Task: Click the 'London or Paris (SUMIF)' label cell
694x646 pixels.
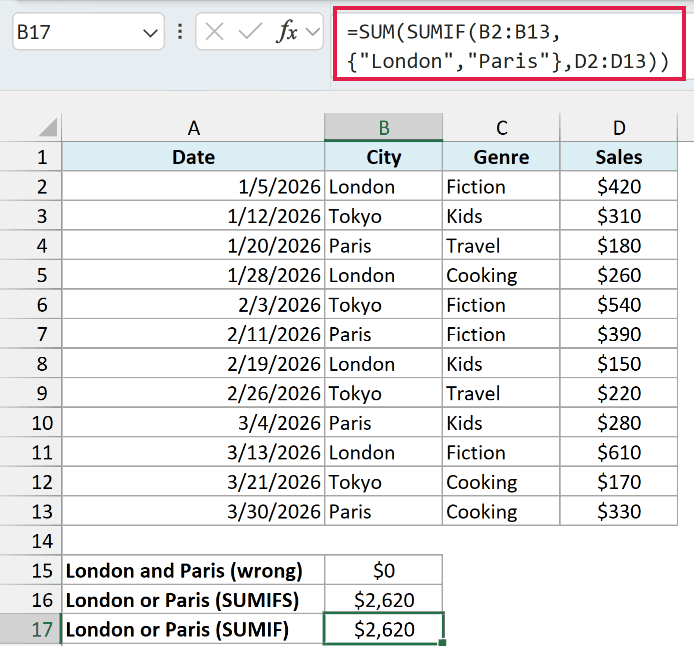Action: 193,629
